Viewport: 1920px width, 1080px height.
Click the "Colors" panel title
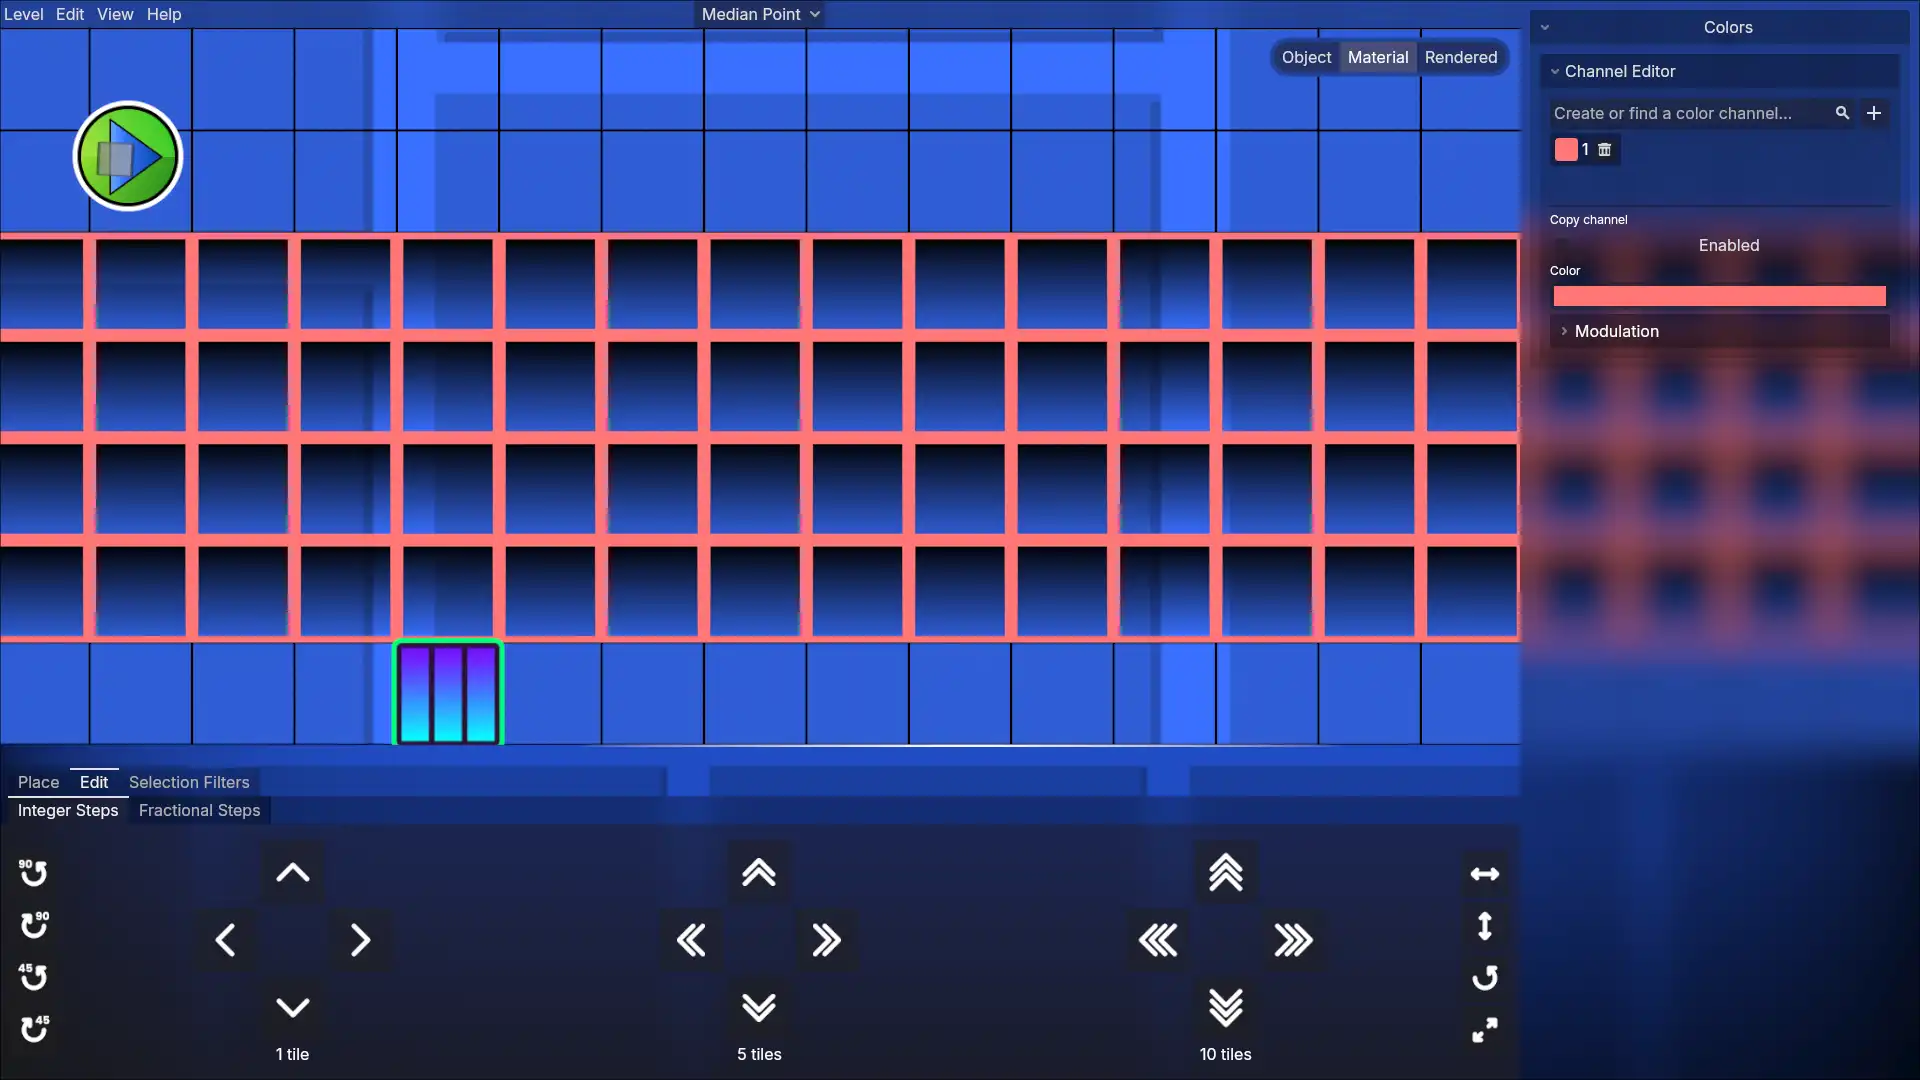click(x=1728, y=27)
